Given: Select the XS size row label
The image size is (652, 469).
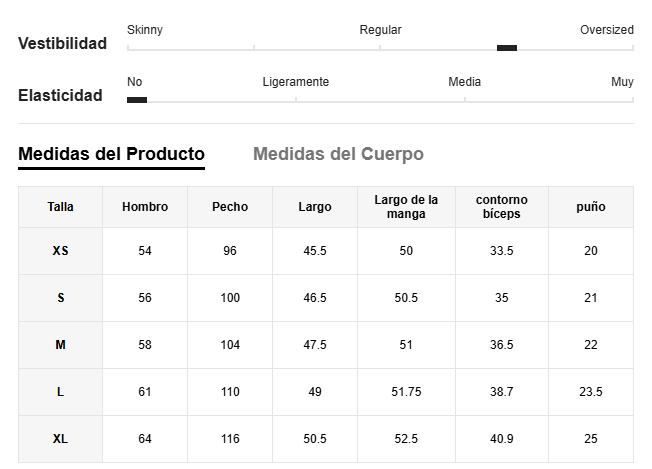Looking at the screenshot, I should (60, 251).
